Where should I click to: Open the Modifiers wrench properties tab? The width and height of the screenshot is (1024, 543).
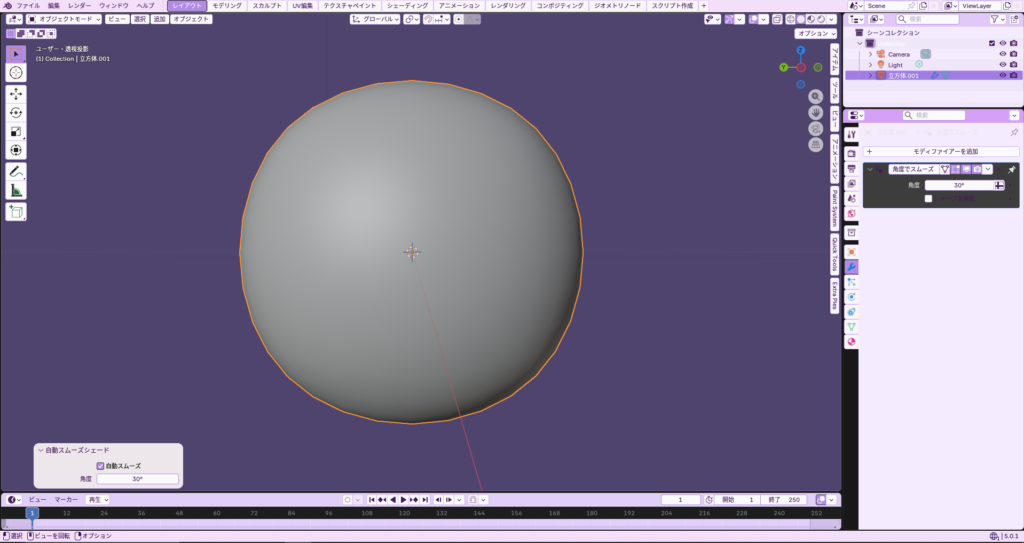click(x=851, y=267)
